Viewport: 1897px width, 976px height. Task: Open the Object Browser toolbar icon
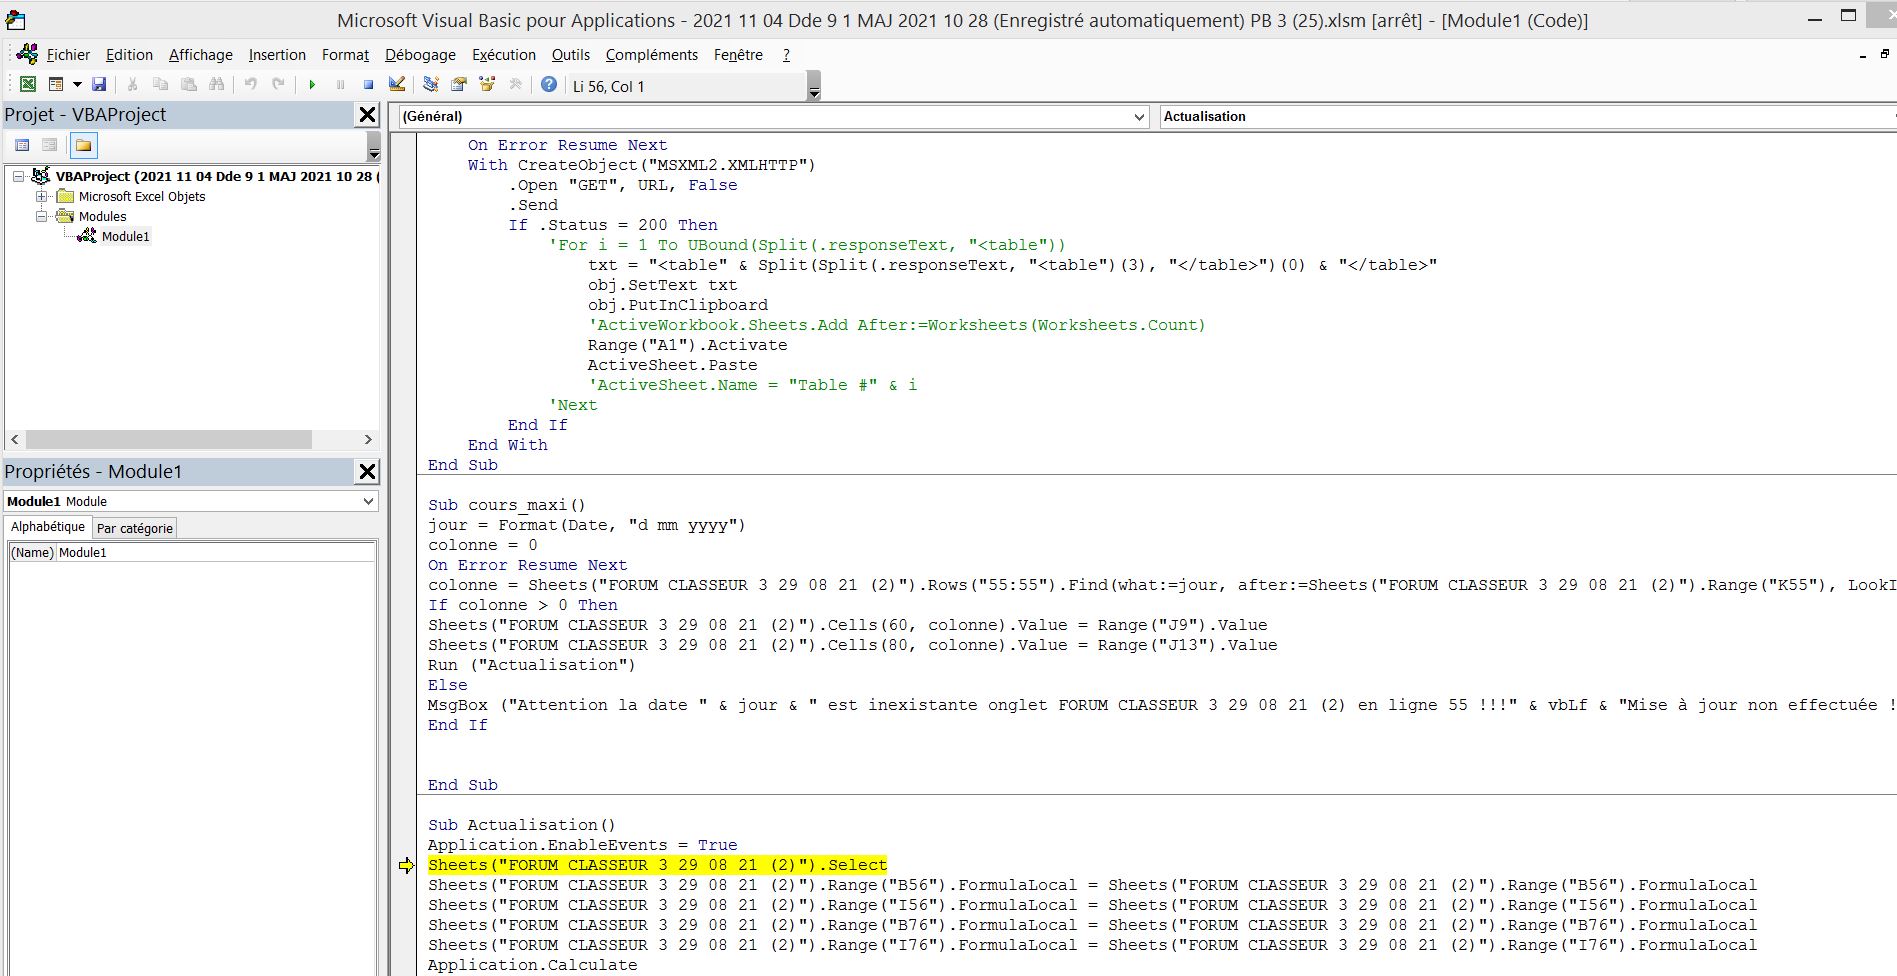[x=487, y=85]
